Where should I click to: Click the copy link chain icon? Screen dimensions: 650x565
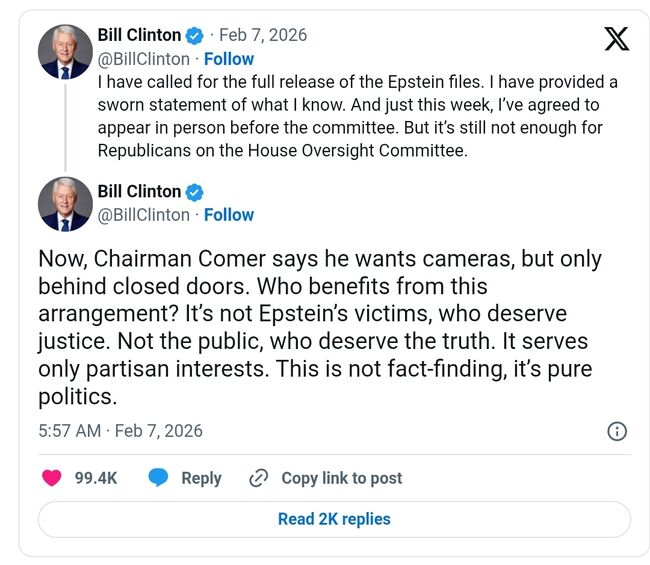coord(259,478)
